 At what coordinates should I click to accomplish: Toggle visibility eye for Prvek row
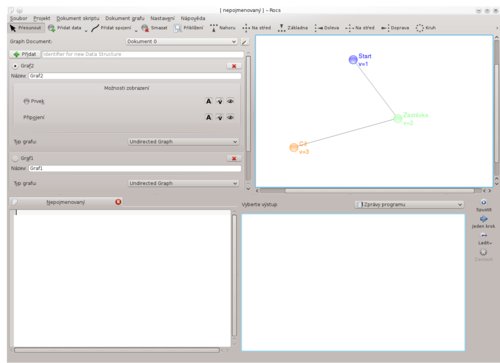(230, 101)
